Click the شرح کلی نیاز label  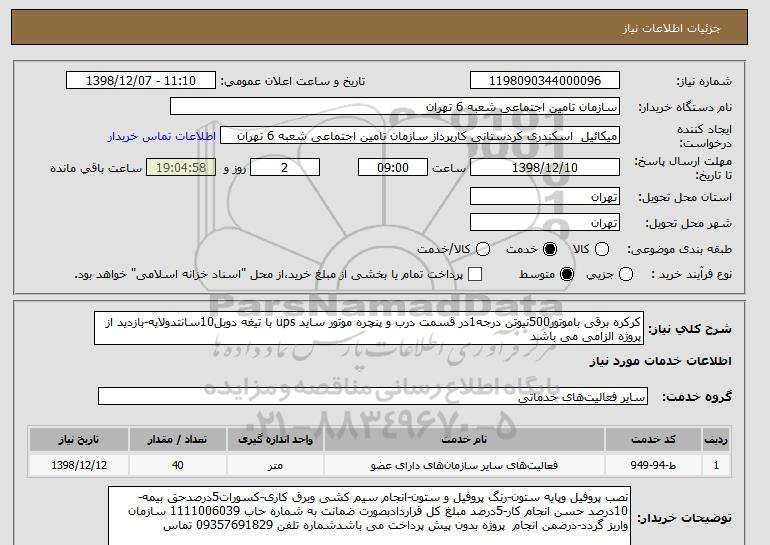click(690, 328)
